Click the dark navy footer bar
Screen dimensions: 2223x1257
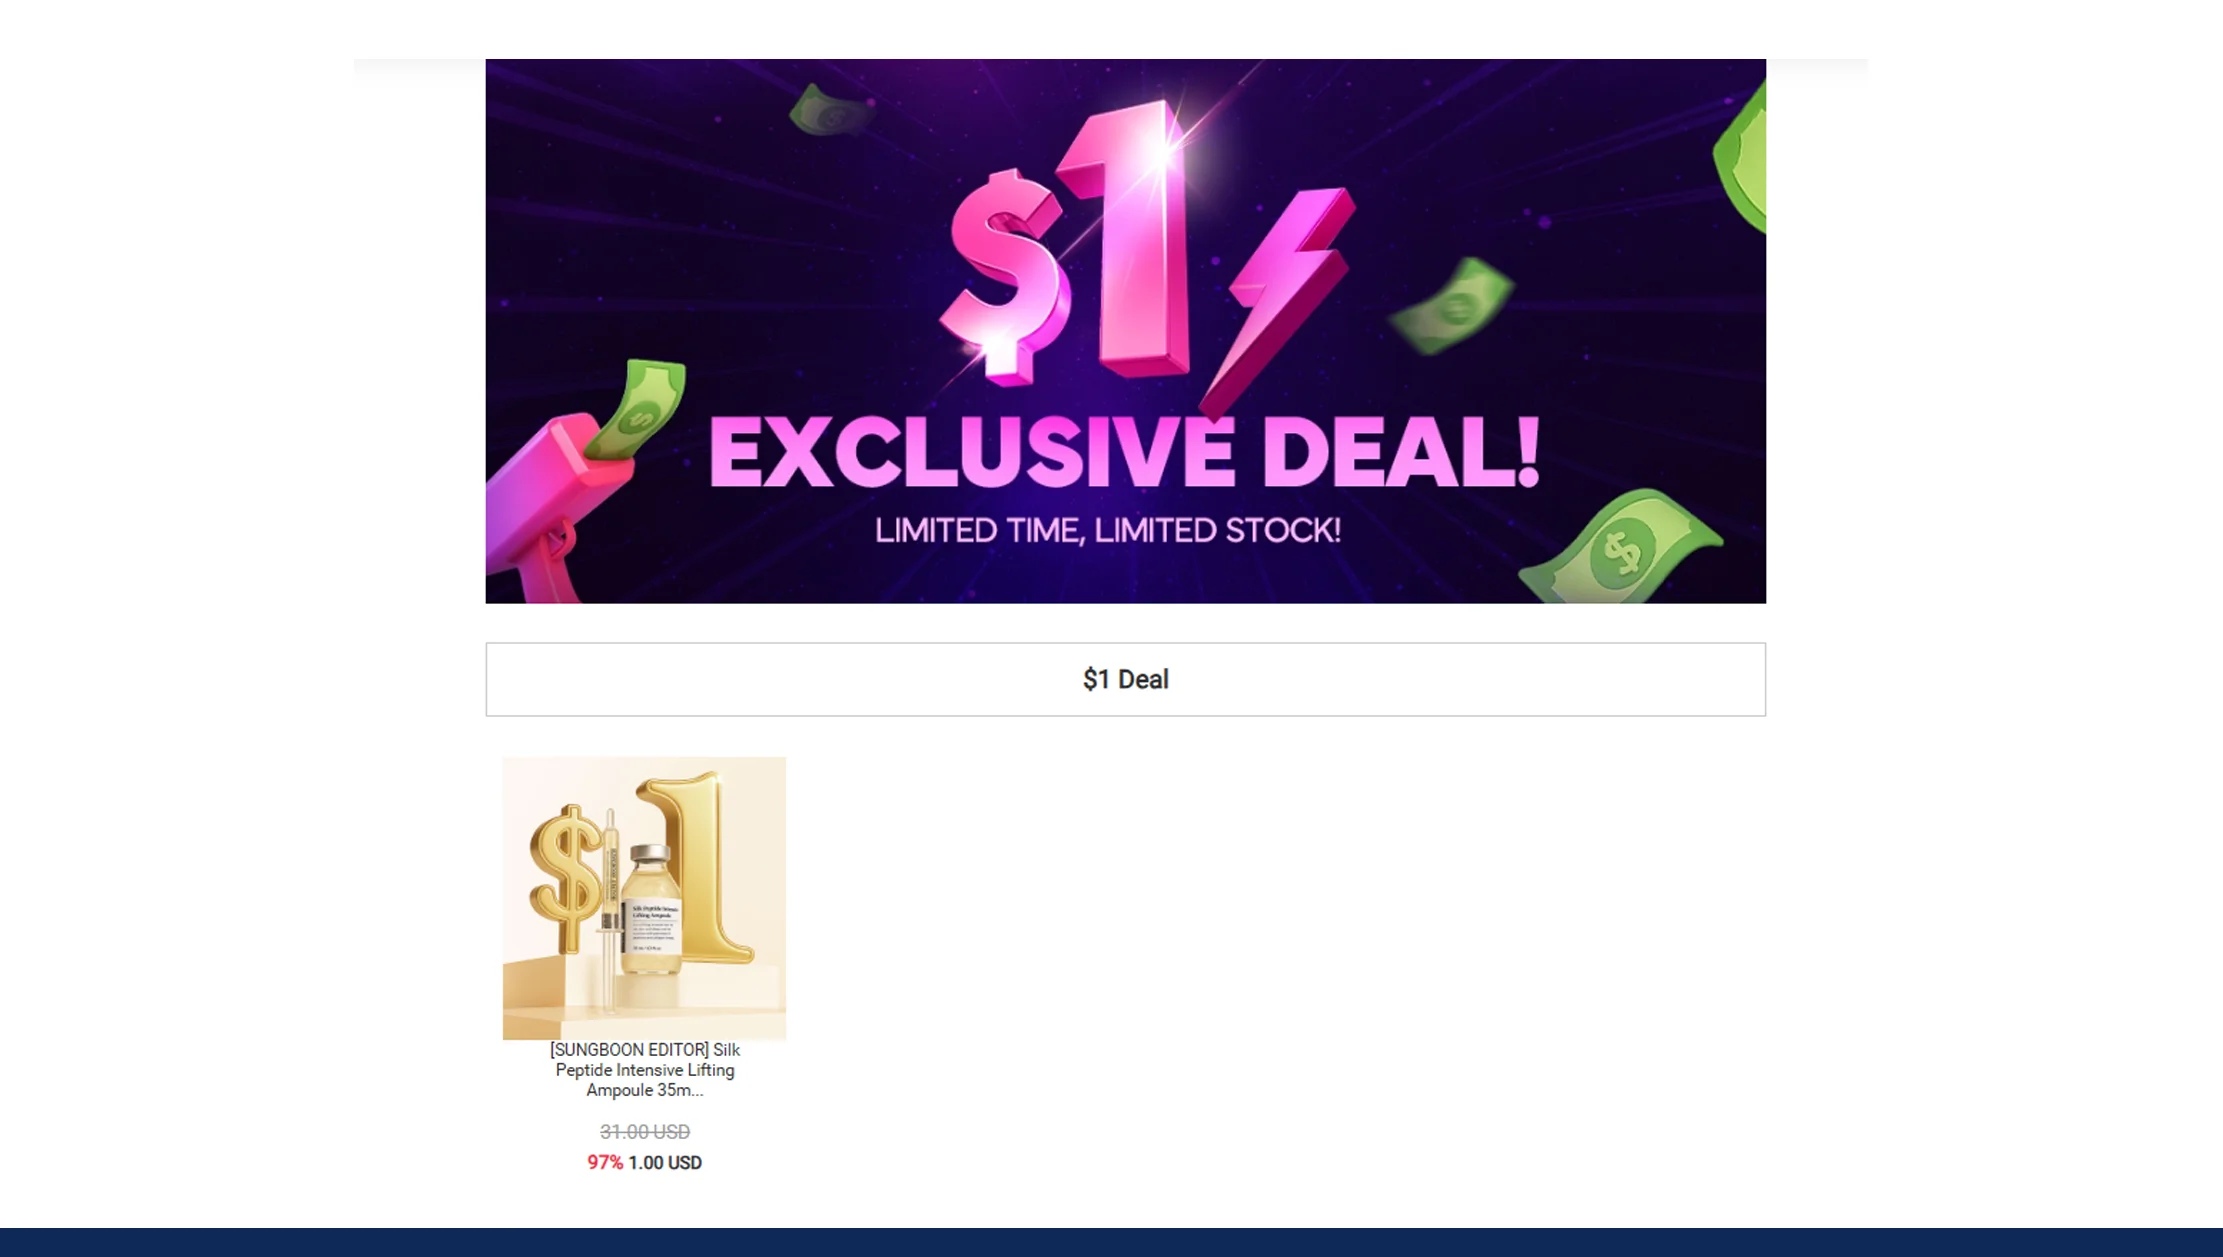pyautogui.click(x=1111, y=1242)
